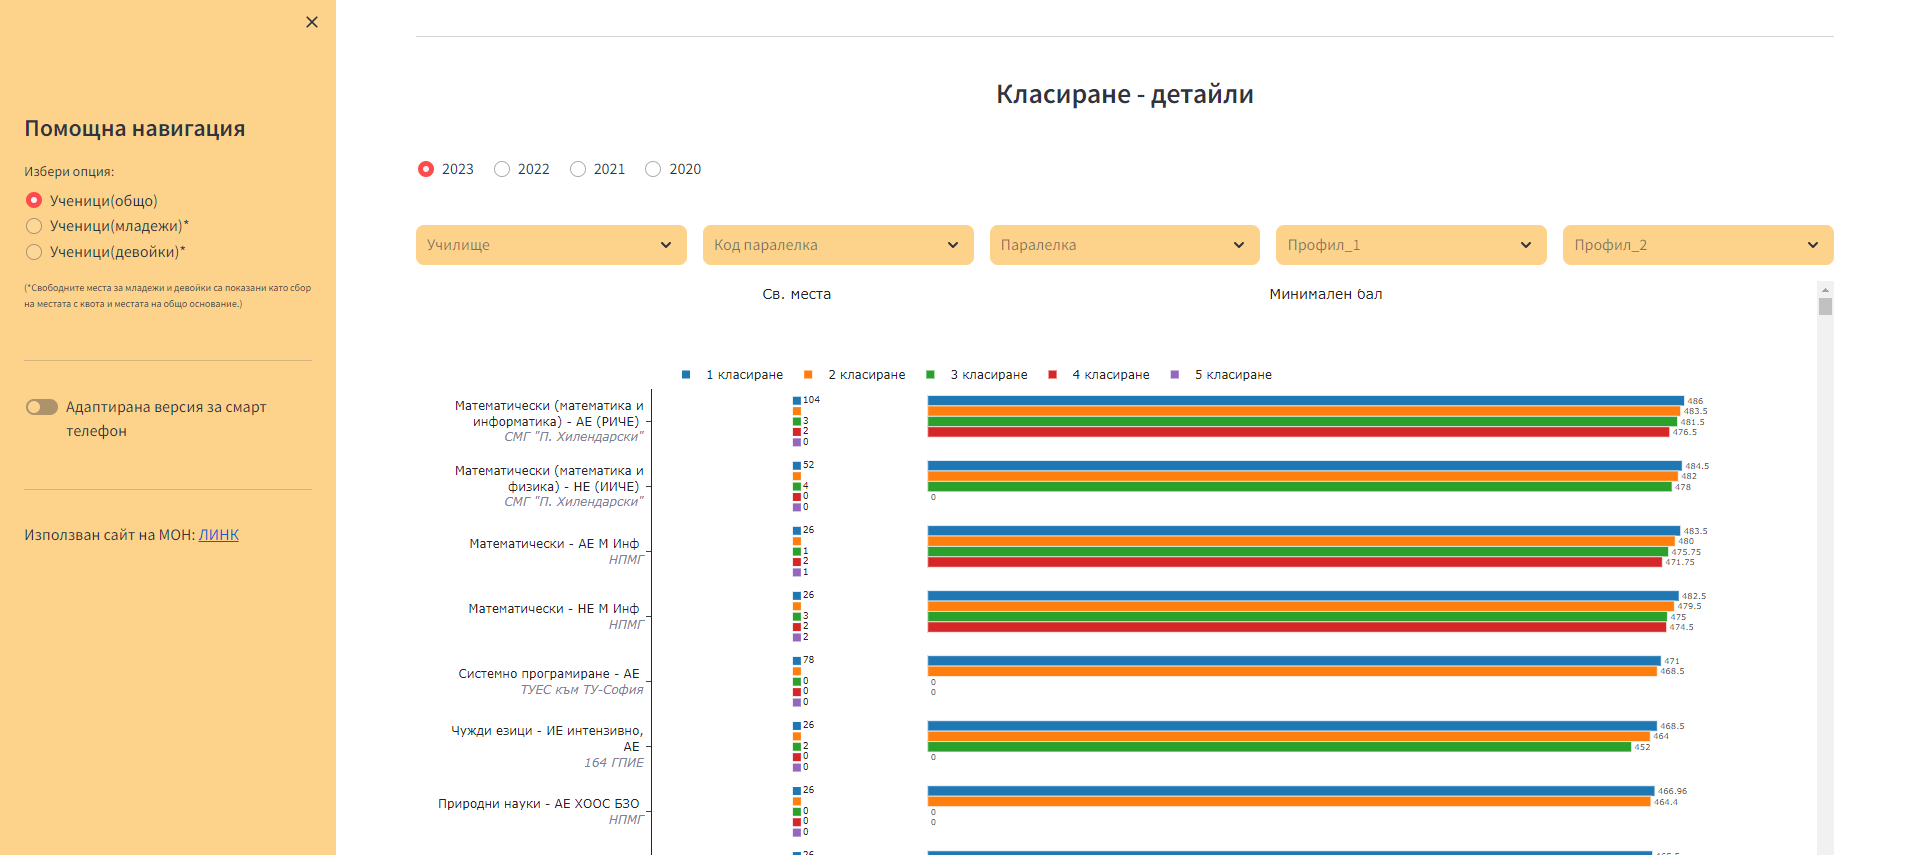Expand the Училище dropdown
Viewport: 1908px width, 855px height.
551,245
